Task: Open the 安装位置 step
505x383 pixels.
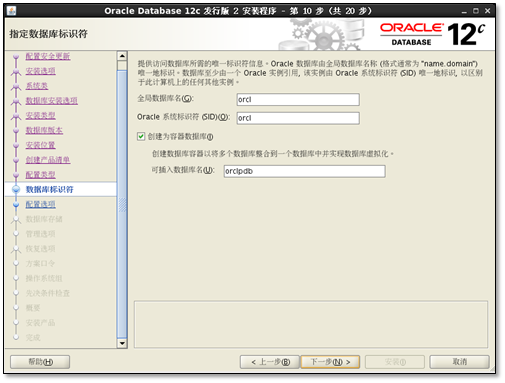Action: coord(41,145)
